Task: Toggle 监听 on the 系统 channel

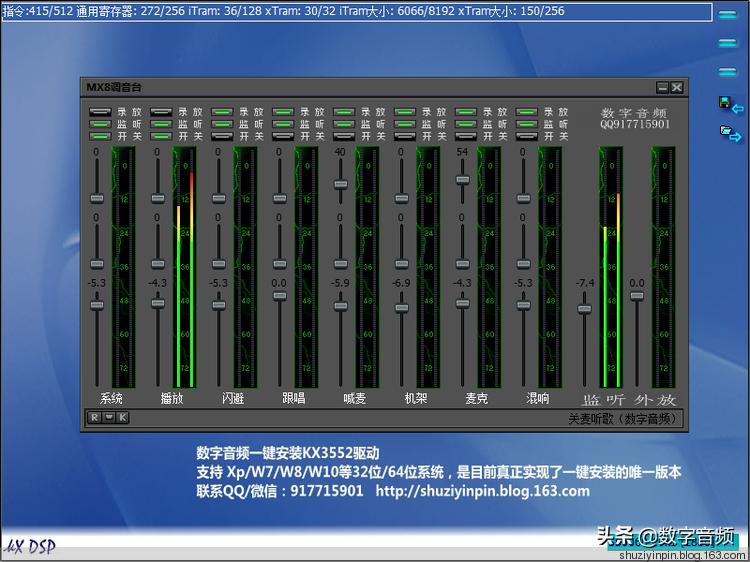Action: 100,124
